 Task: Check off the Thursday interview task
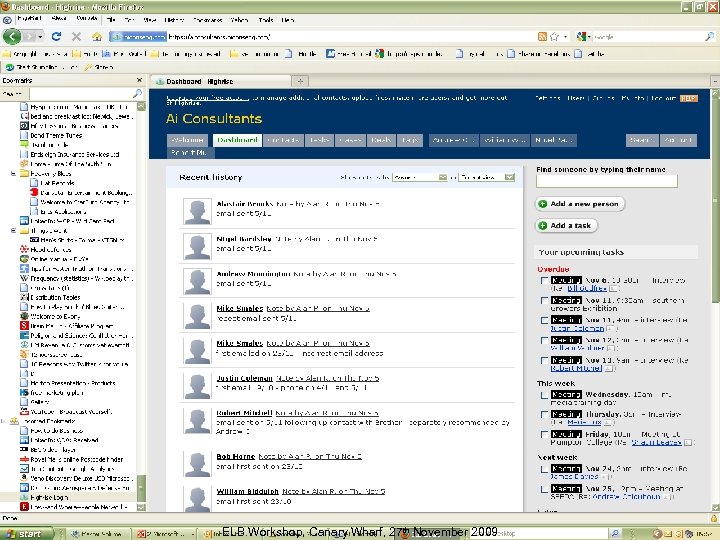coord(544,414)
